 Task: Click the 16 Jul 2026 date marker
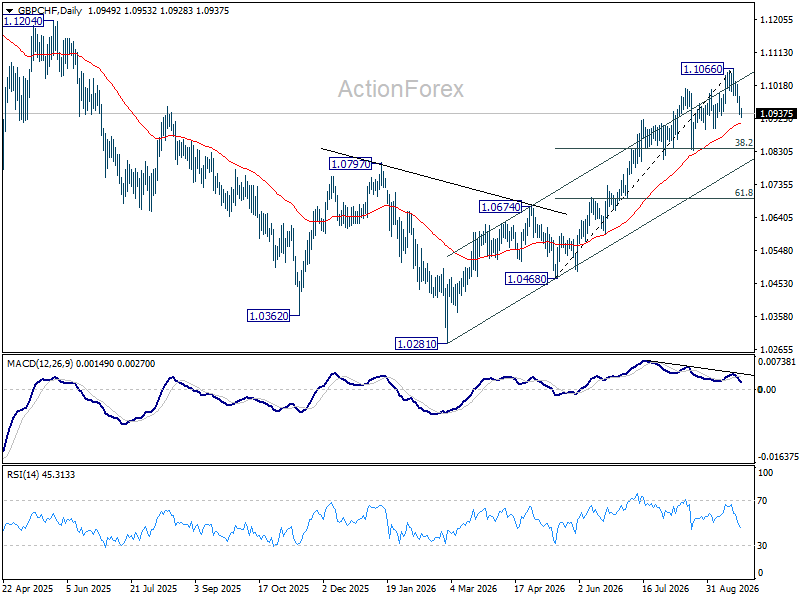665,588
